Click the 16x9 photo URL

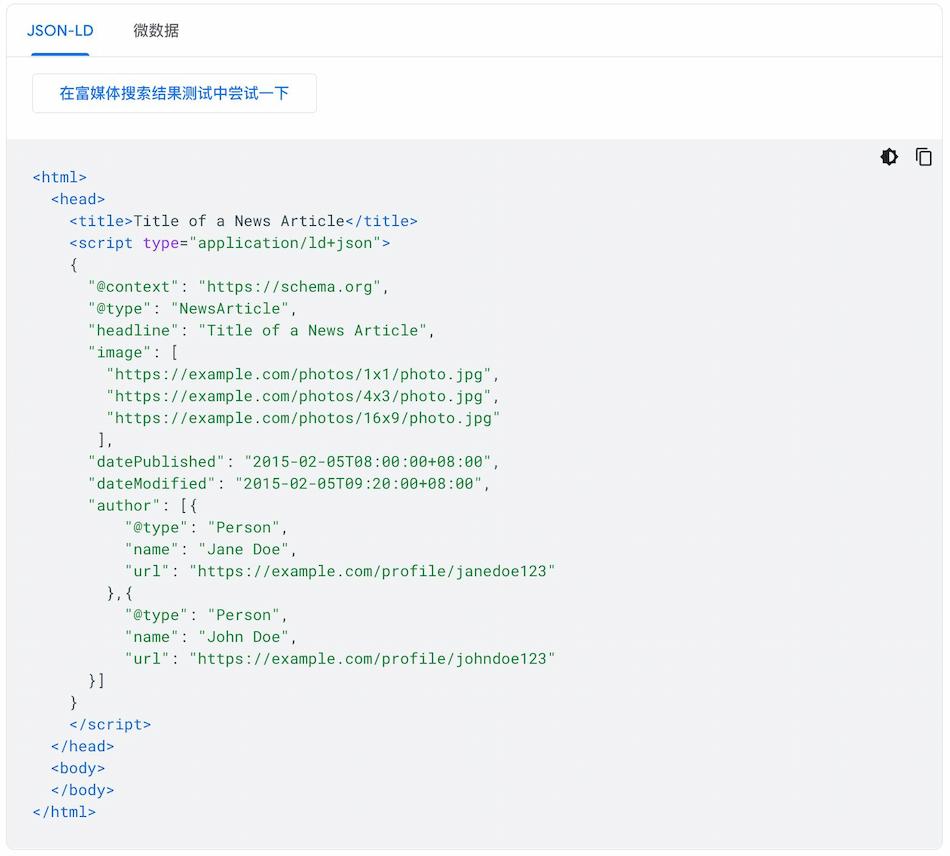pyautogui.click(x=303, y=418)
